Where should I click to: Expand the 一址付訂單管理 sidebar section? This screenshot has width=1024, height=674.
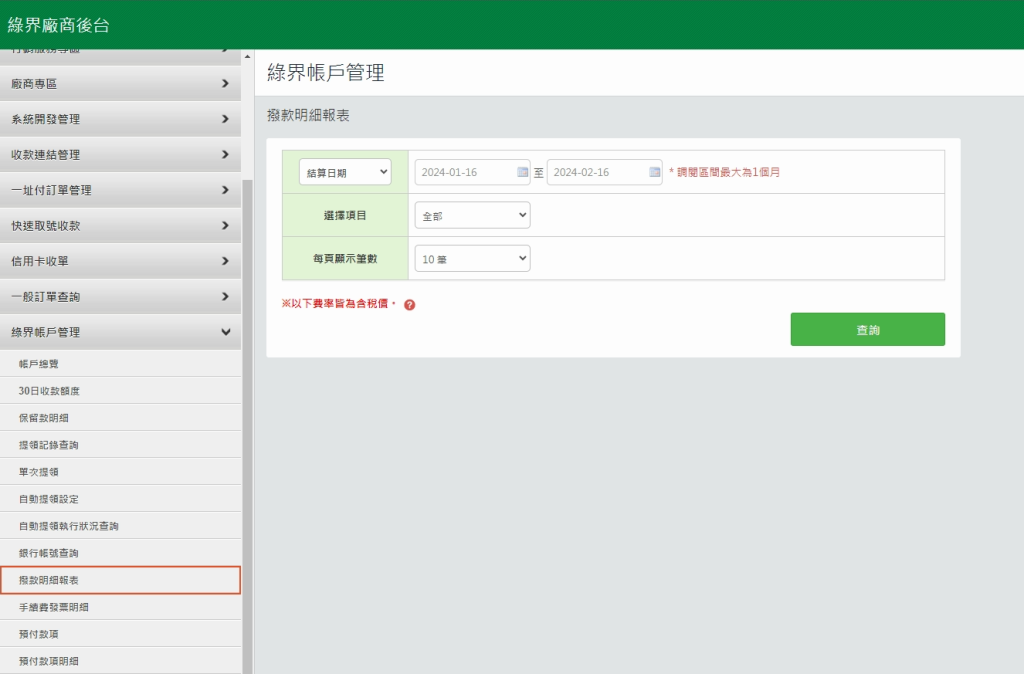(x=120, y=190)
